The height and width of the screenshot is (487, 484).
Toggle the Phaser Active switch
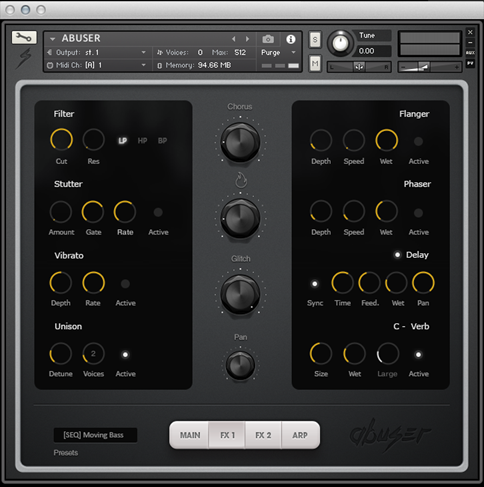coord(418,213)
